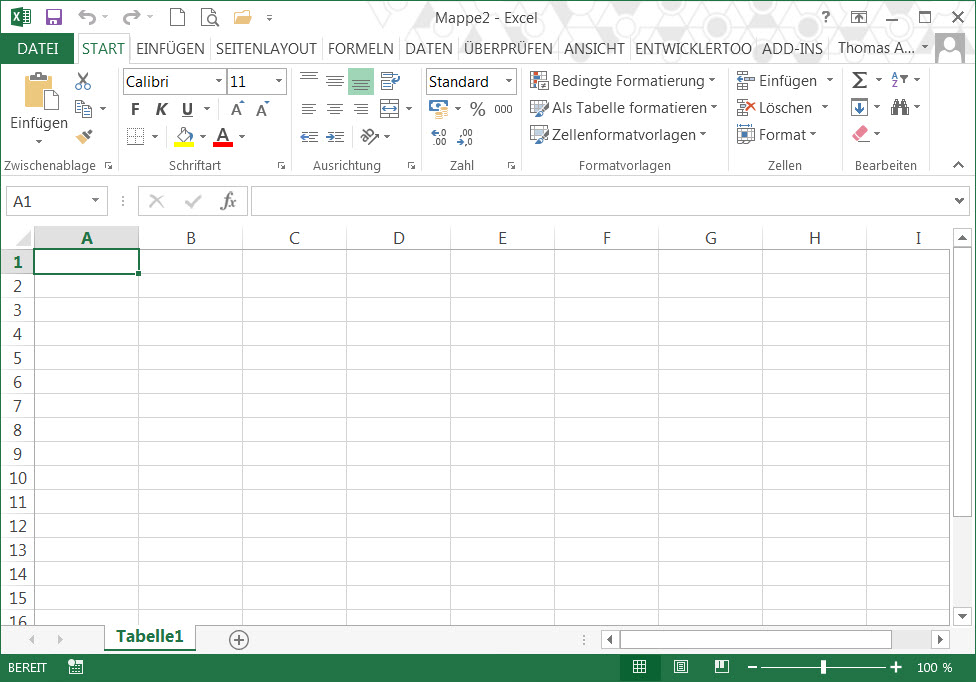Toggle bold formatting F
Screen dimensions: 976x682
tap(135, 110)
